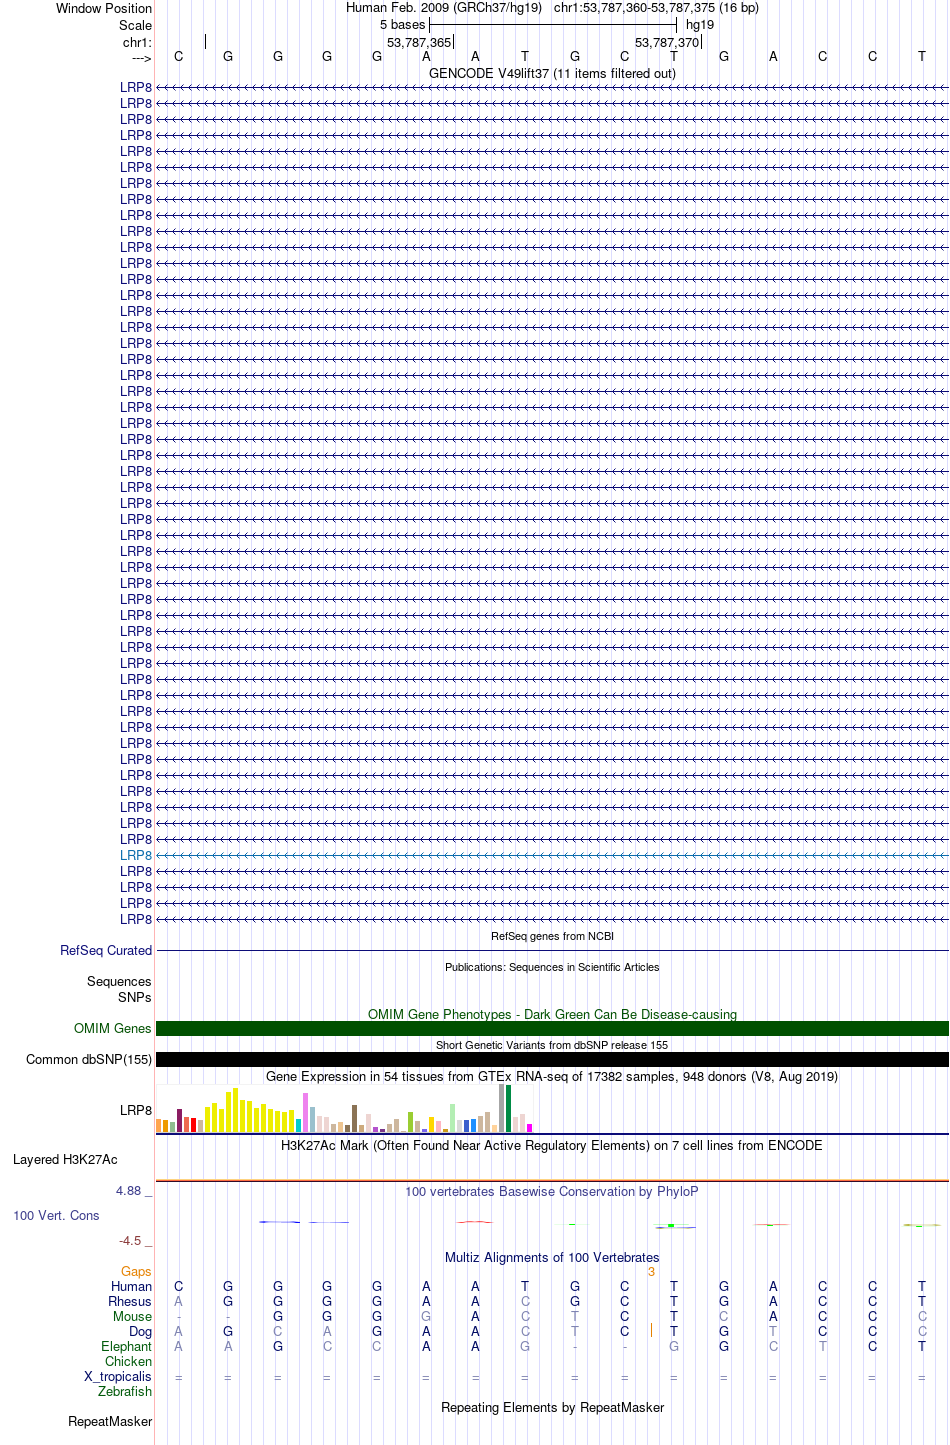Select the Scale track label
This screenshot has width=950, height=1445.
point(135,25)
